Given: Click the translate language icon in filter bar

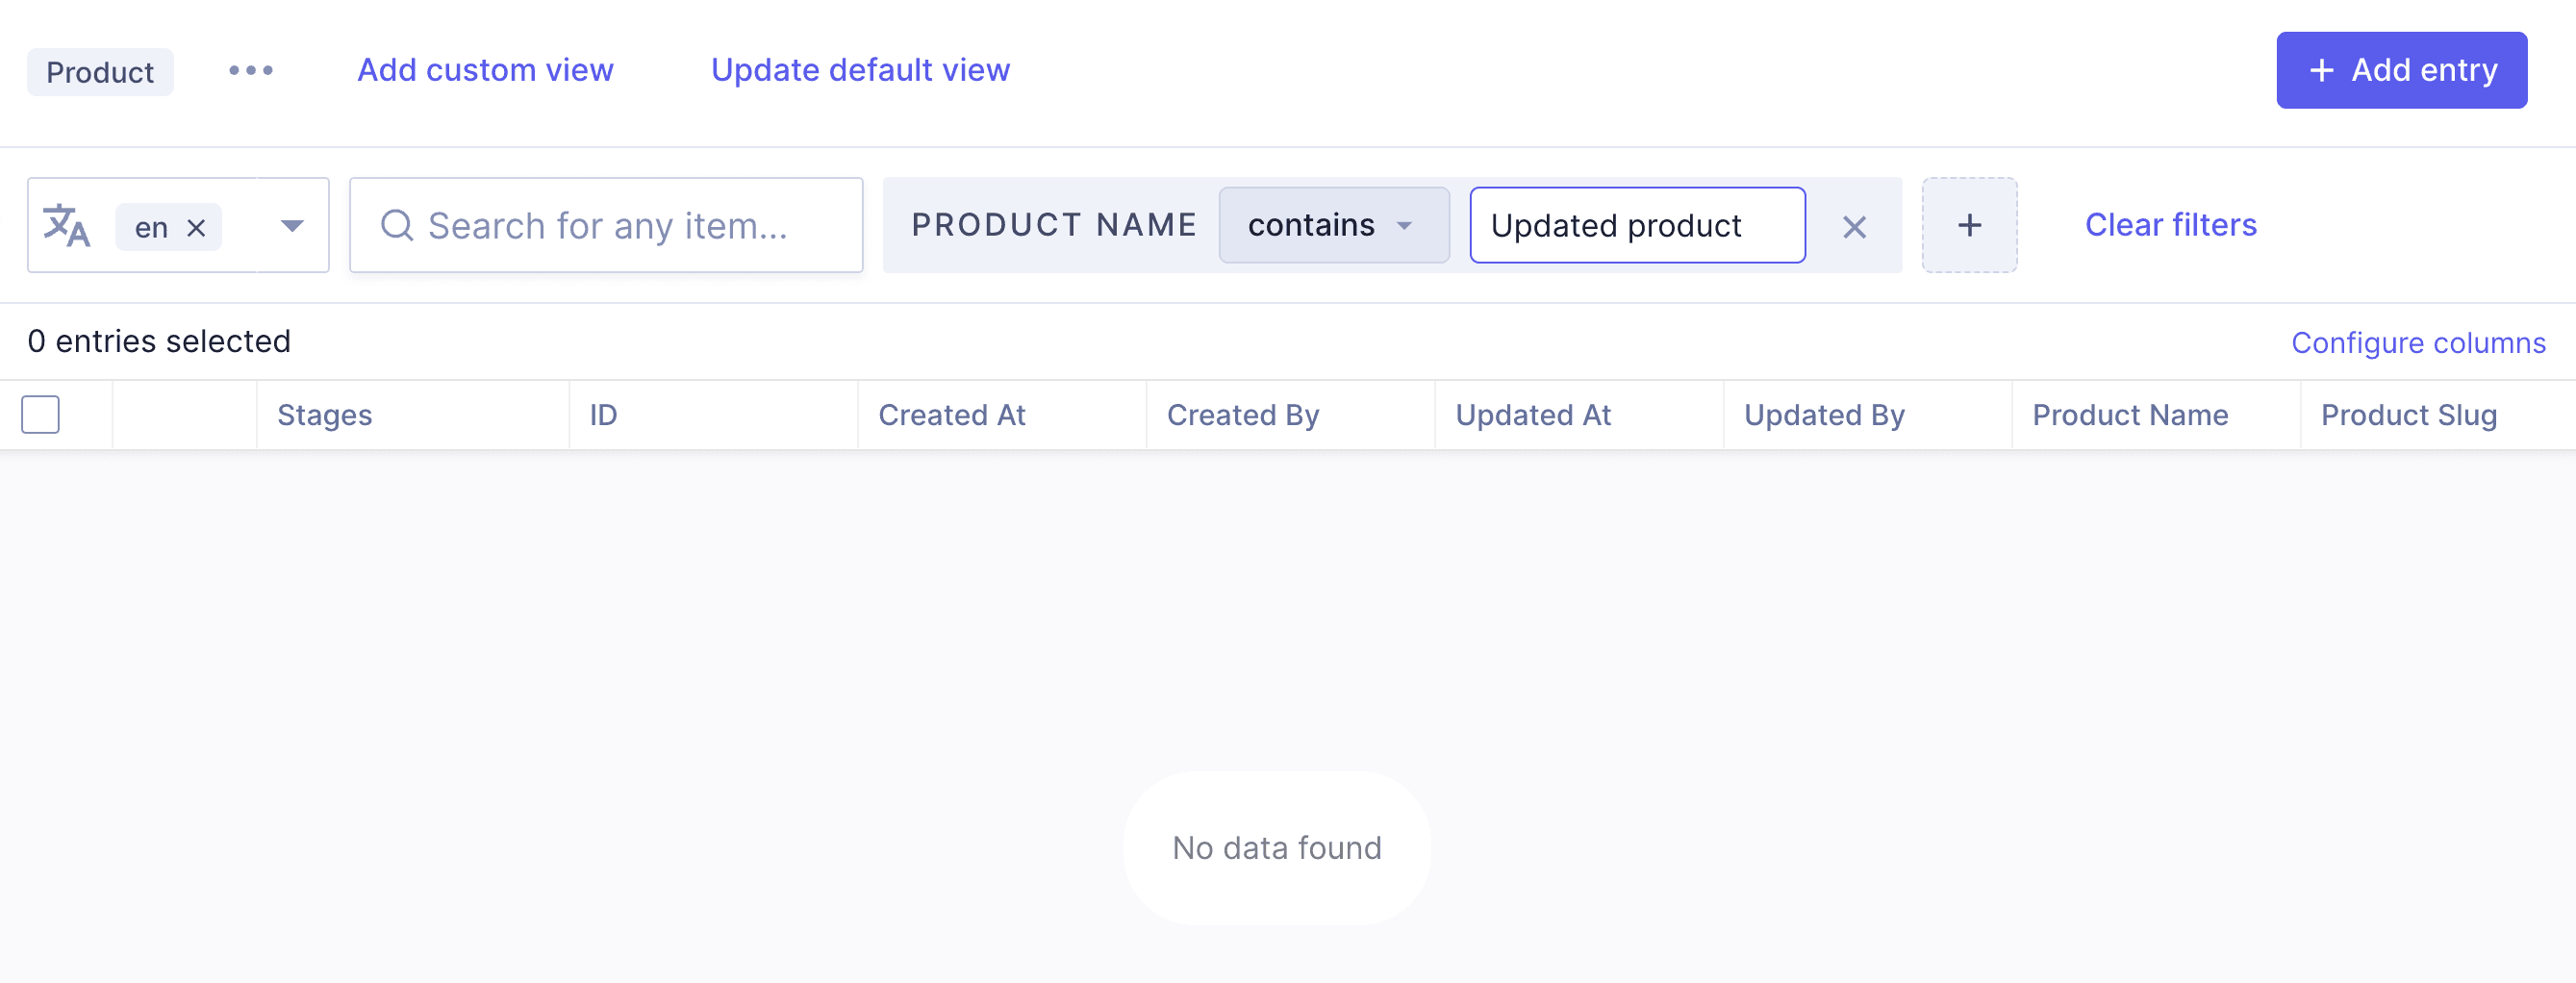Looking at the screenshot, I should pos(66,225).
